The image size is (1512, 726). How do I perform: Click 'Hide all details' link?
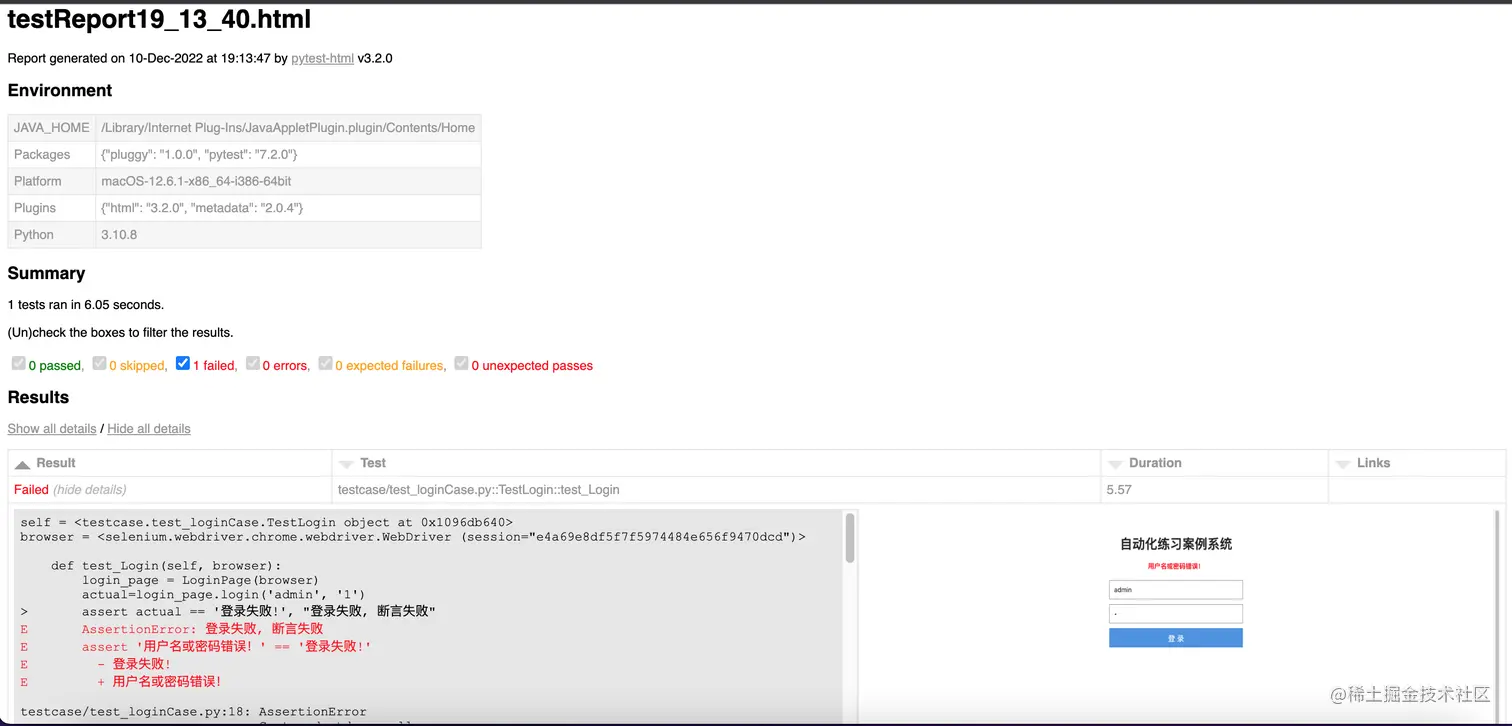tap(148, 428)
